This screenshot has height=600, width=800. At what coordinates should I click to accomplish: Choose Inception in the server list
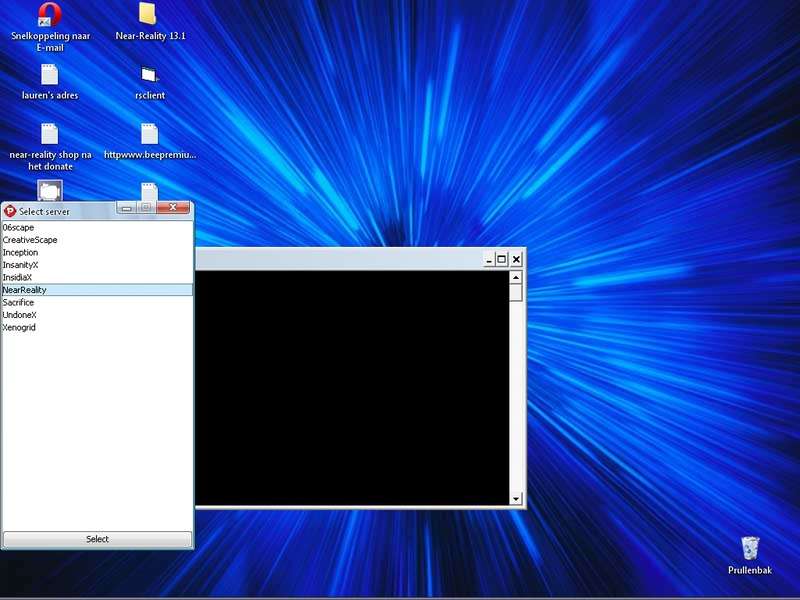(97, 253)
